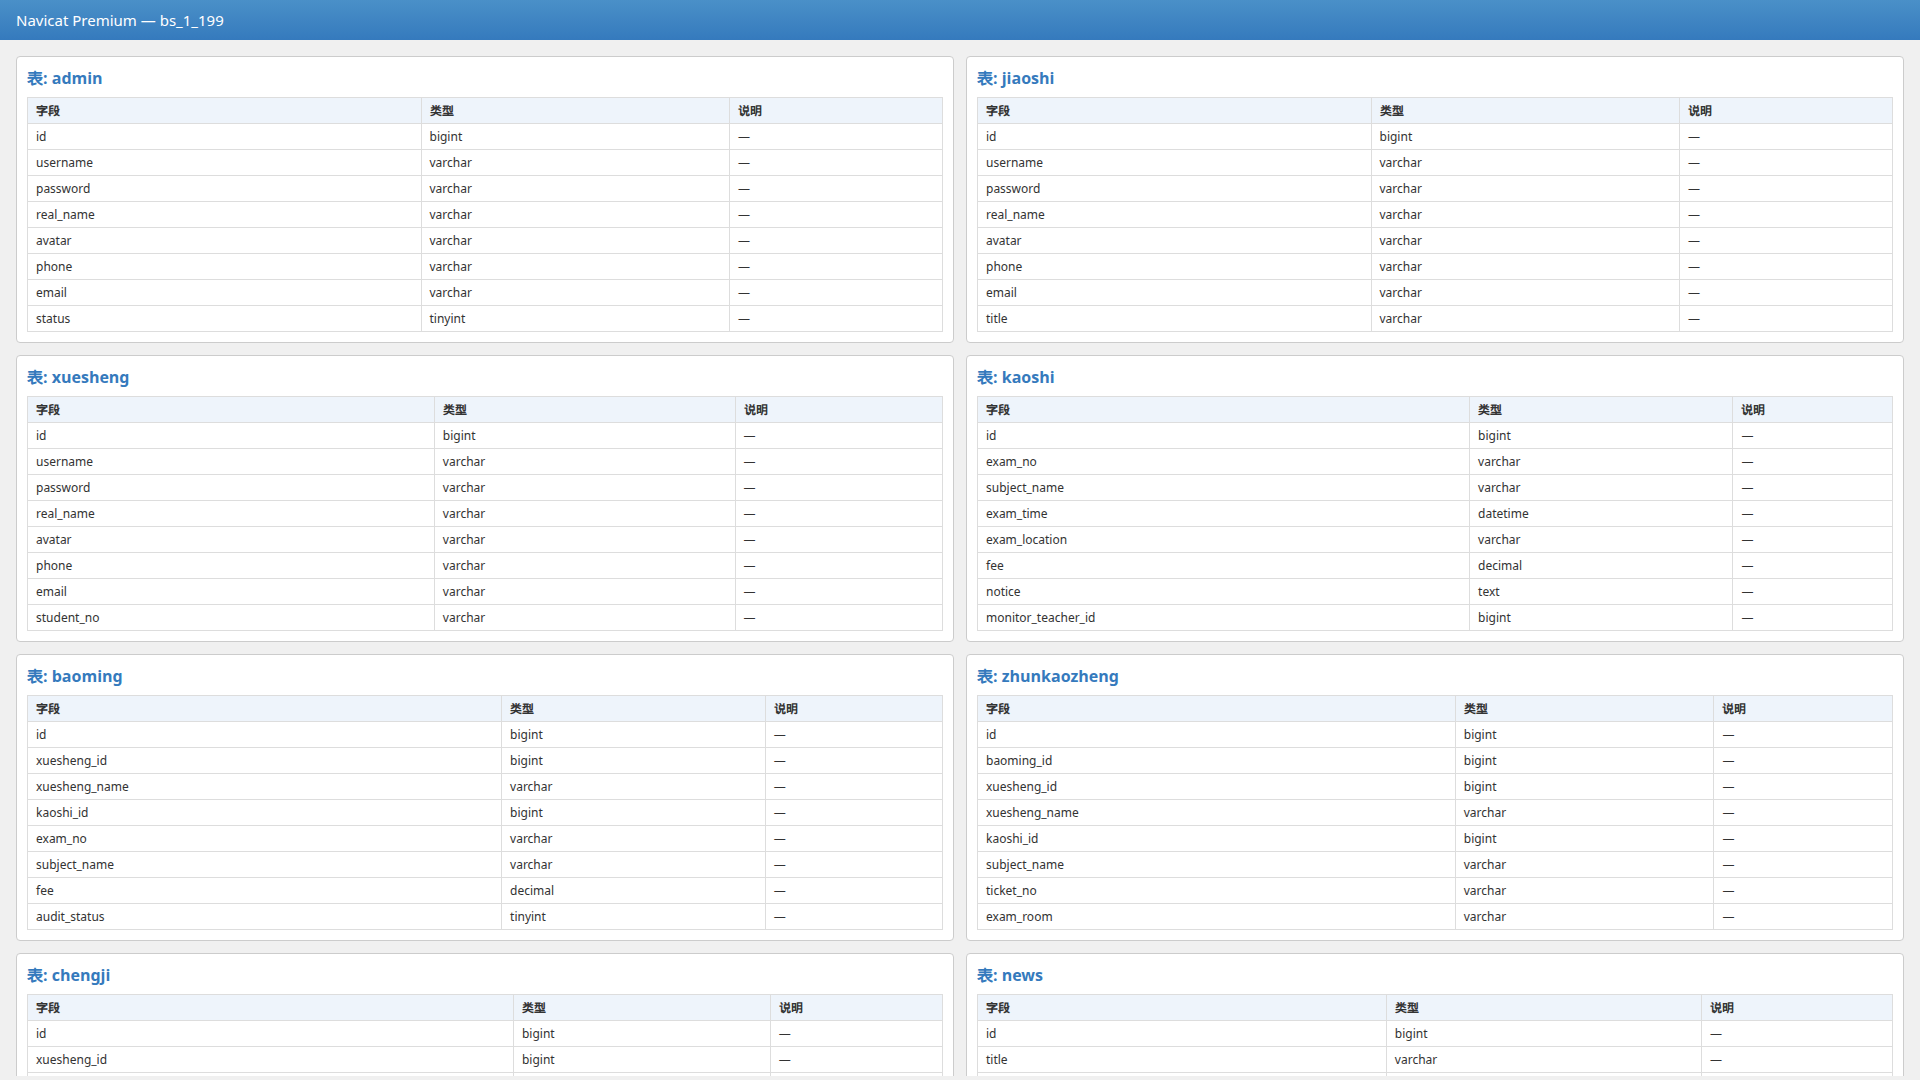The height and width of the screenshot is (1080, 1920).
Task: Select the 'ticket_no' field in zhunkaozheng table
Action: 1011,891
